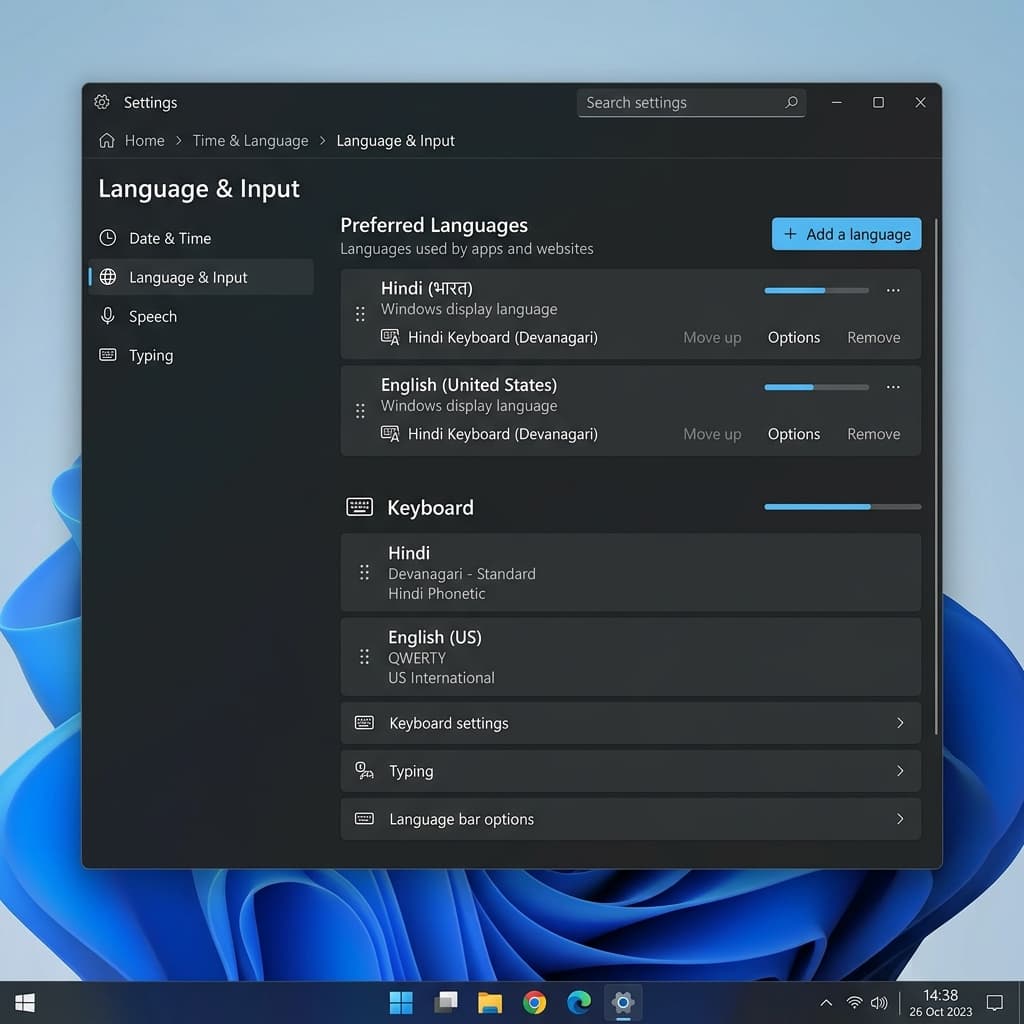The width and height of the screenshot is (1024, 1024).
Task: Open Date & Time in the sidebar
Action: 201,238
